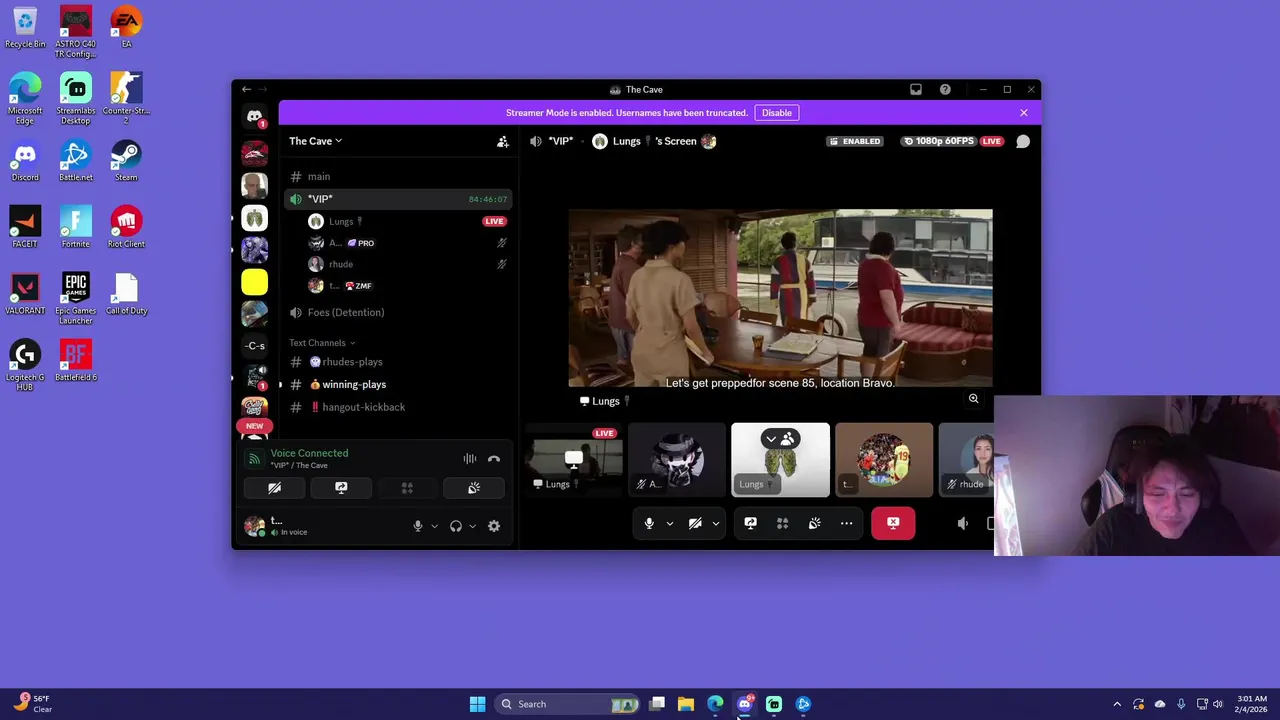This screenshot has width=1280, height=720.
Task: Select Lungs live user in VIP list
Action: coord(408,221)
